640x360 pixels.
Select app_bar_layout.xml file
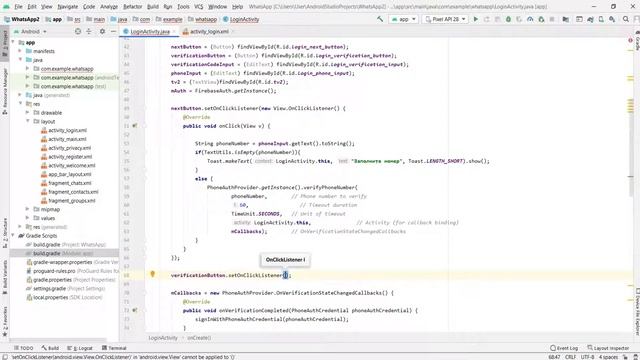[x=69, y=174]
